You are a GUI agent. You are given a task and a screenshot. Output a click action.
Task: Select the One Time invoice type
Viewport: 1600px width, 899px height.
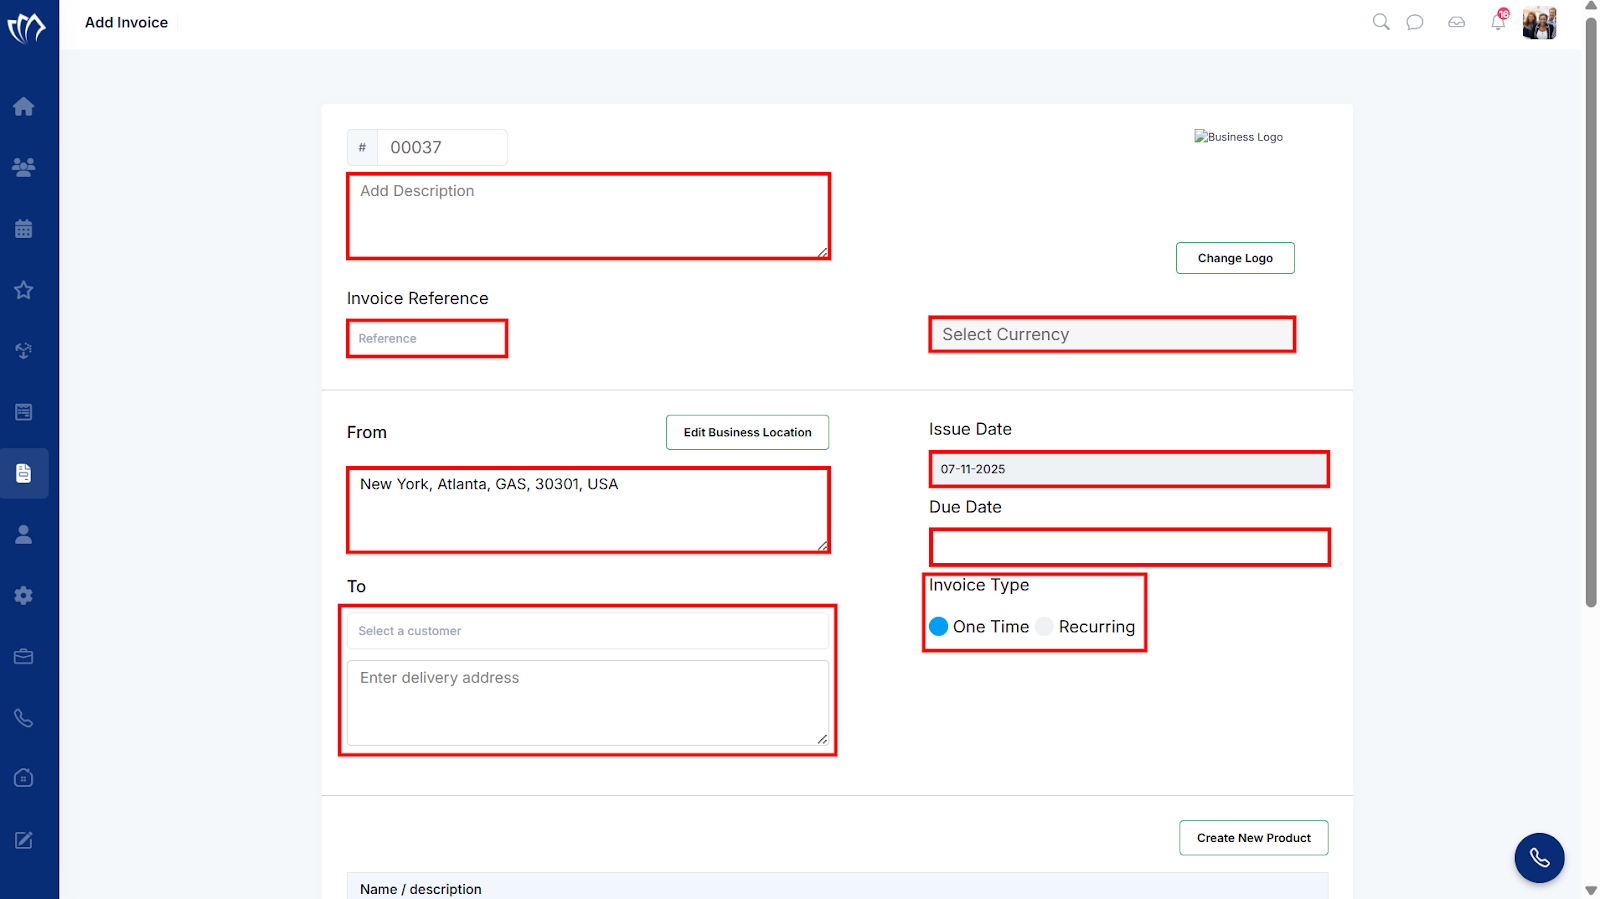(x=939, y=627)
